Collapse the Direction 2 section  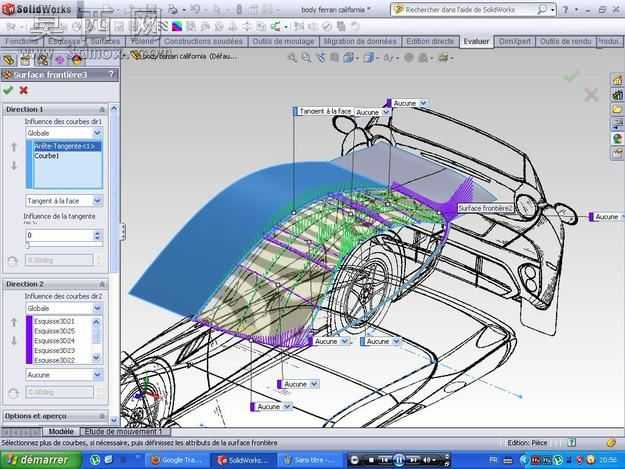102,284
